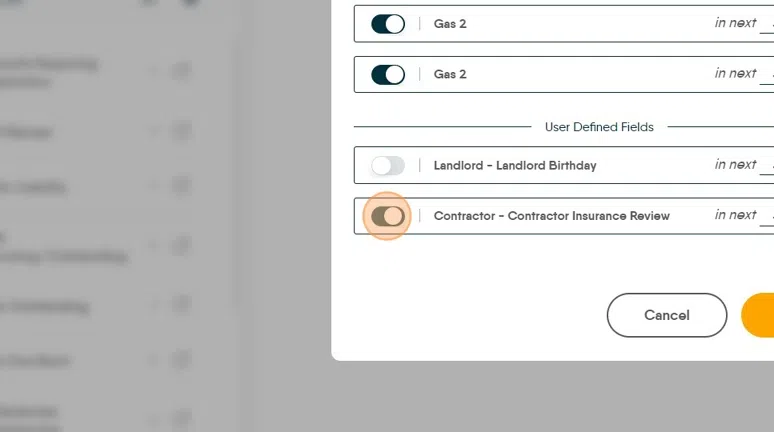
Task: Click the icon on the first blurred sidebar row
Action: coord(181,72)
